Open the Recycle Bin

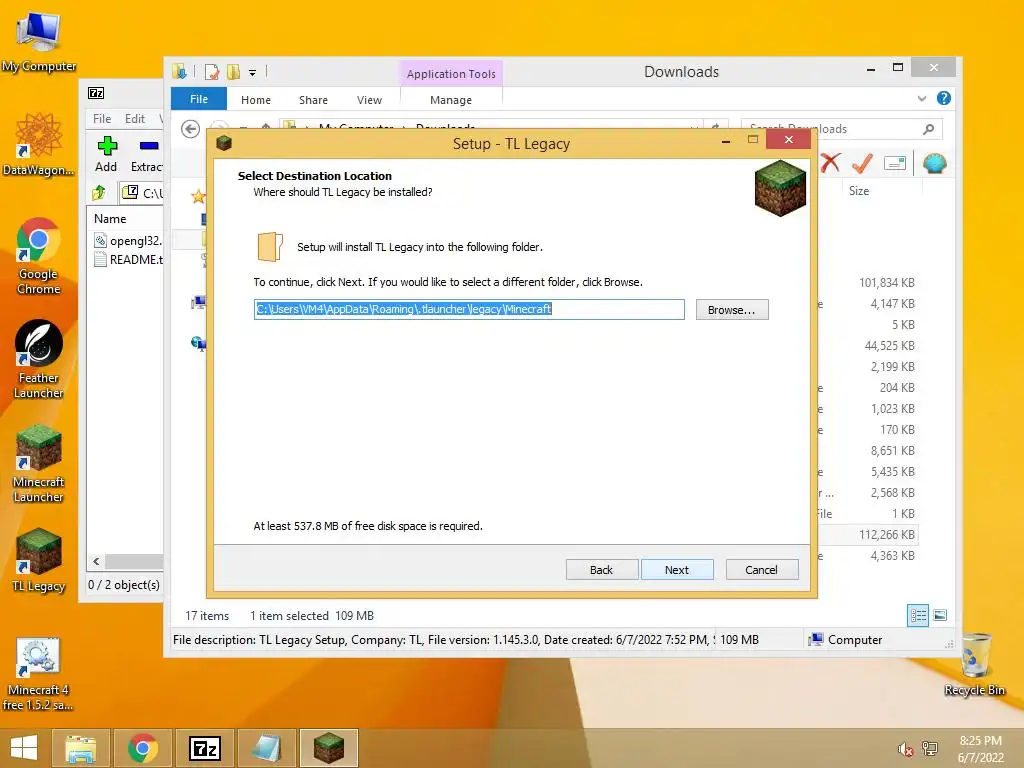point(975,664)
